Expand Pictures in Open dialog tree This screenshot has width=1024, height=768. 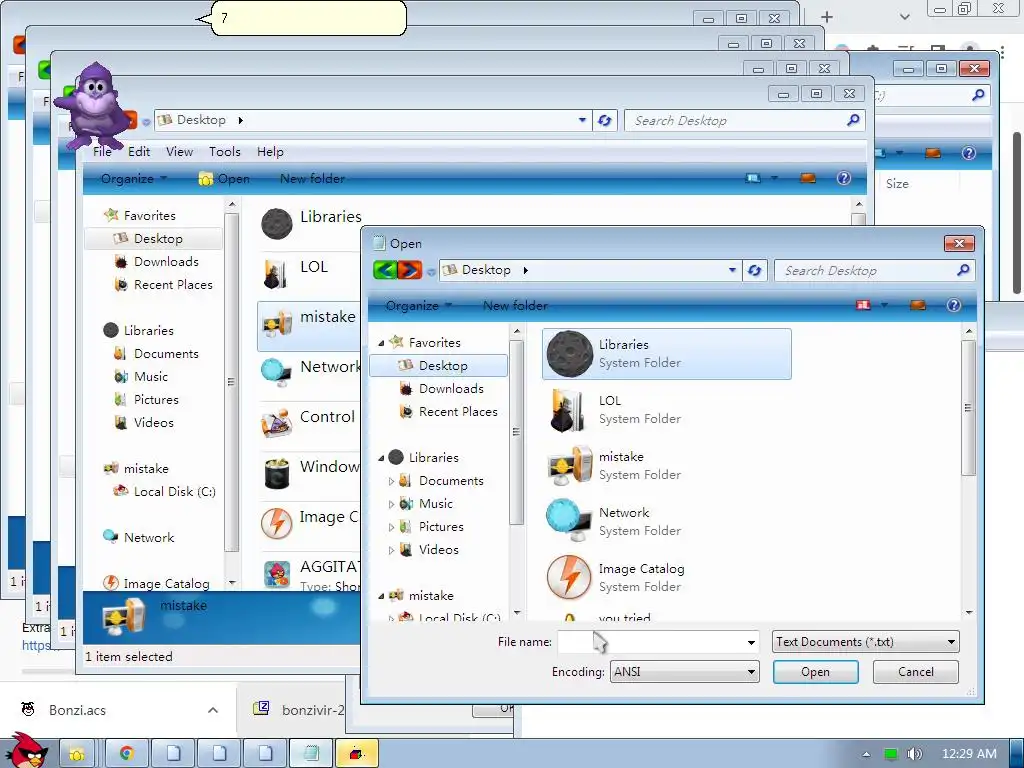[391, 527]
